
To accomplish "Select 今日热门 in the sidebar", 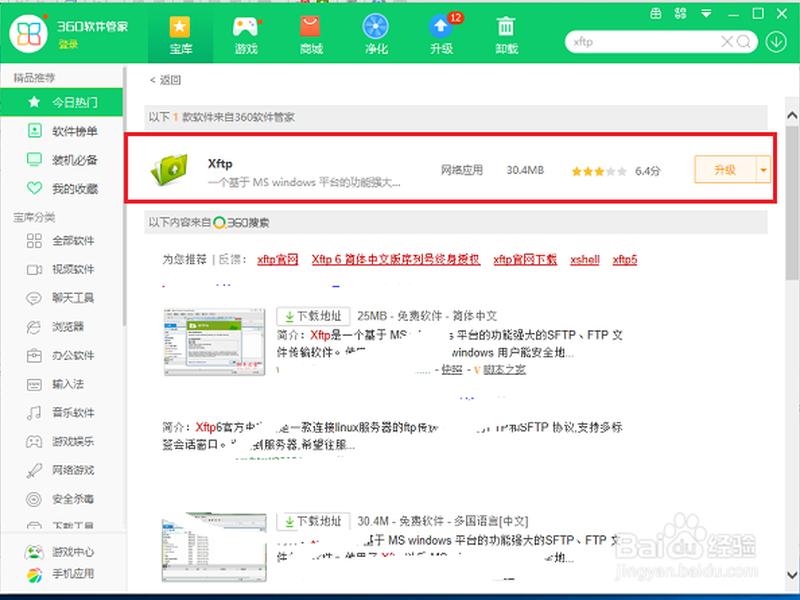I will tap(61, 102).
